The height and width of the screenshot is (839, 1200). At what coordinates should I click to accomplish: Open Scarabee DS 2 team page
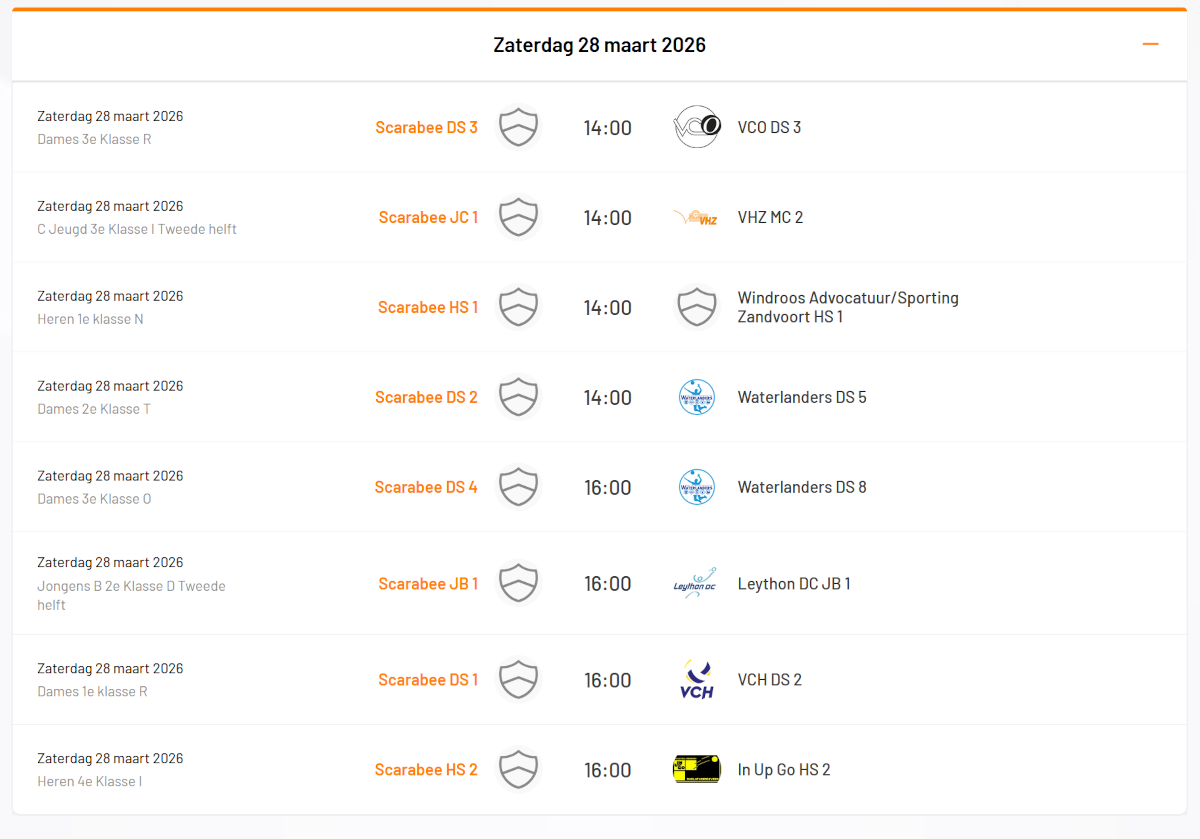point(426,398)
